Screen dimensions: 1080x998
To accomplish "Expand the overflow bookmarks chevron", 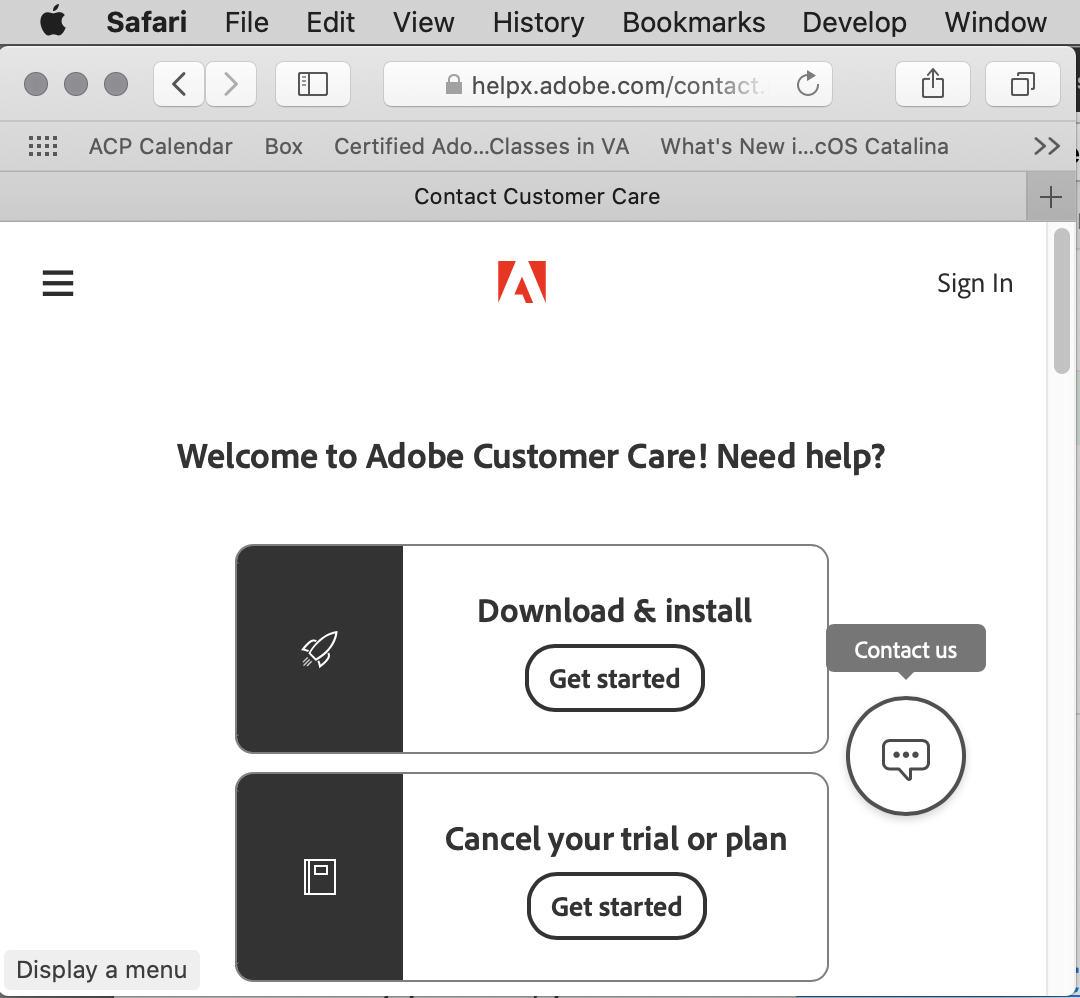I will (1046, 146).
